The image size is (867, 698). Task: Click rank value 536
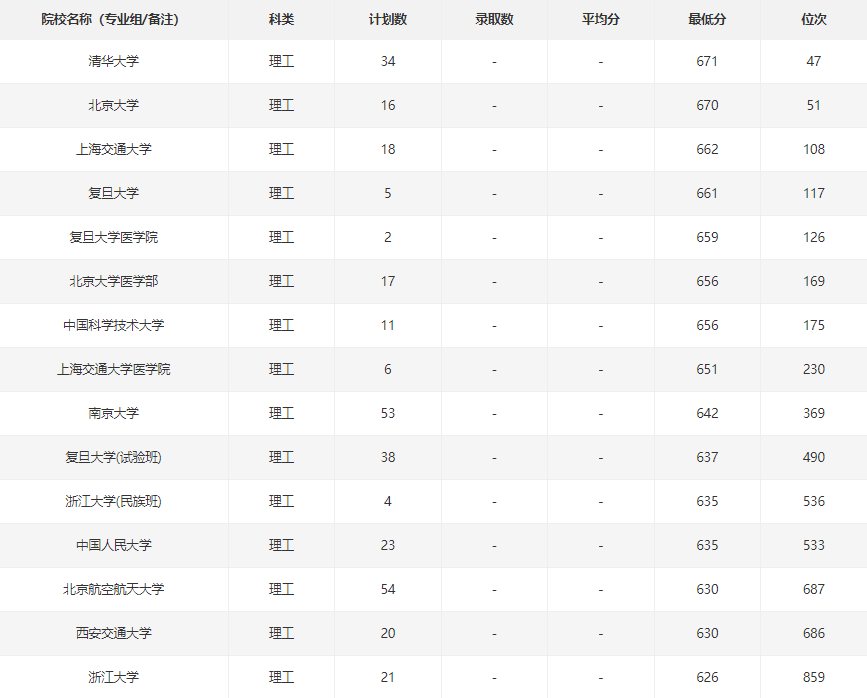click(x=814, y=501)
